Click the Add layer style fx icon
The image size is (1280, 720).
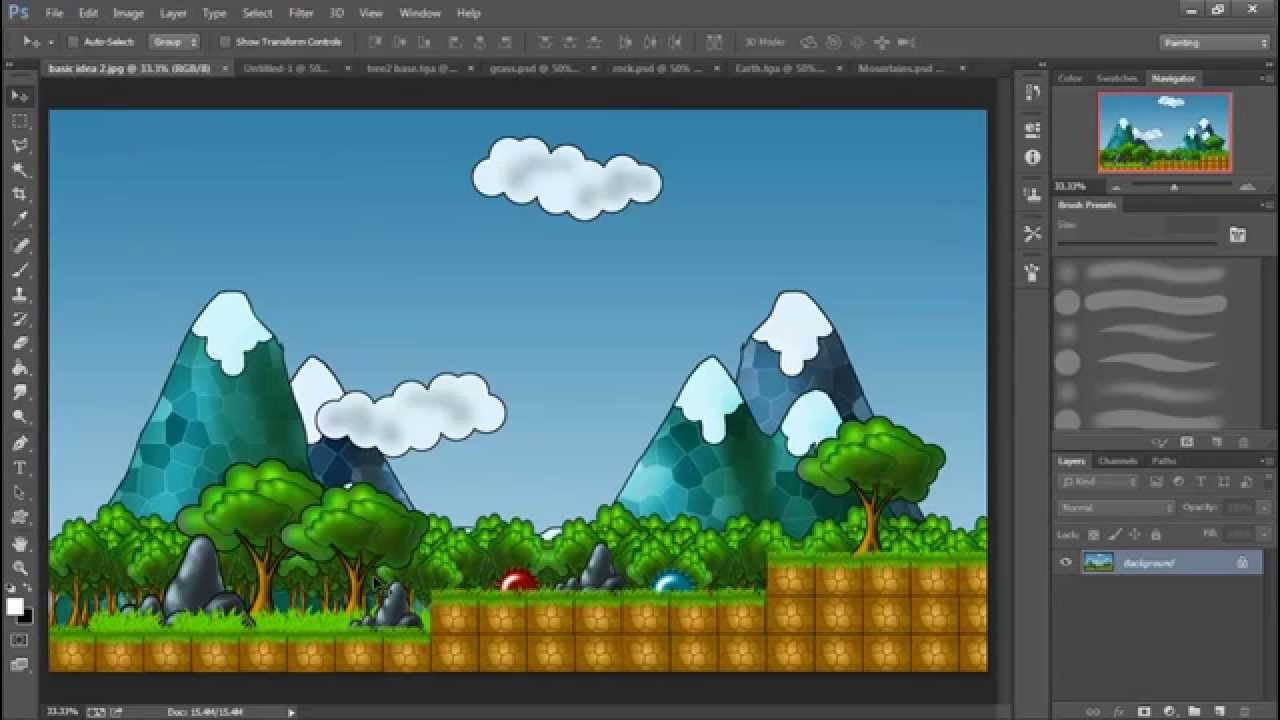tap(1120, 711)
